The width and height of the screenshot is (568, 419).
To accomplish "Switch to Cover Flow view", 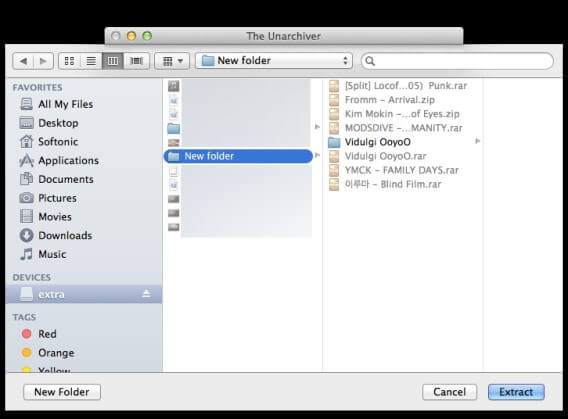I will (136, 61).
